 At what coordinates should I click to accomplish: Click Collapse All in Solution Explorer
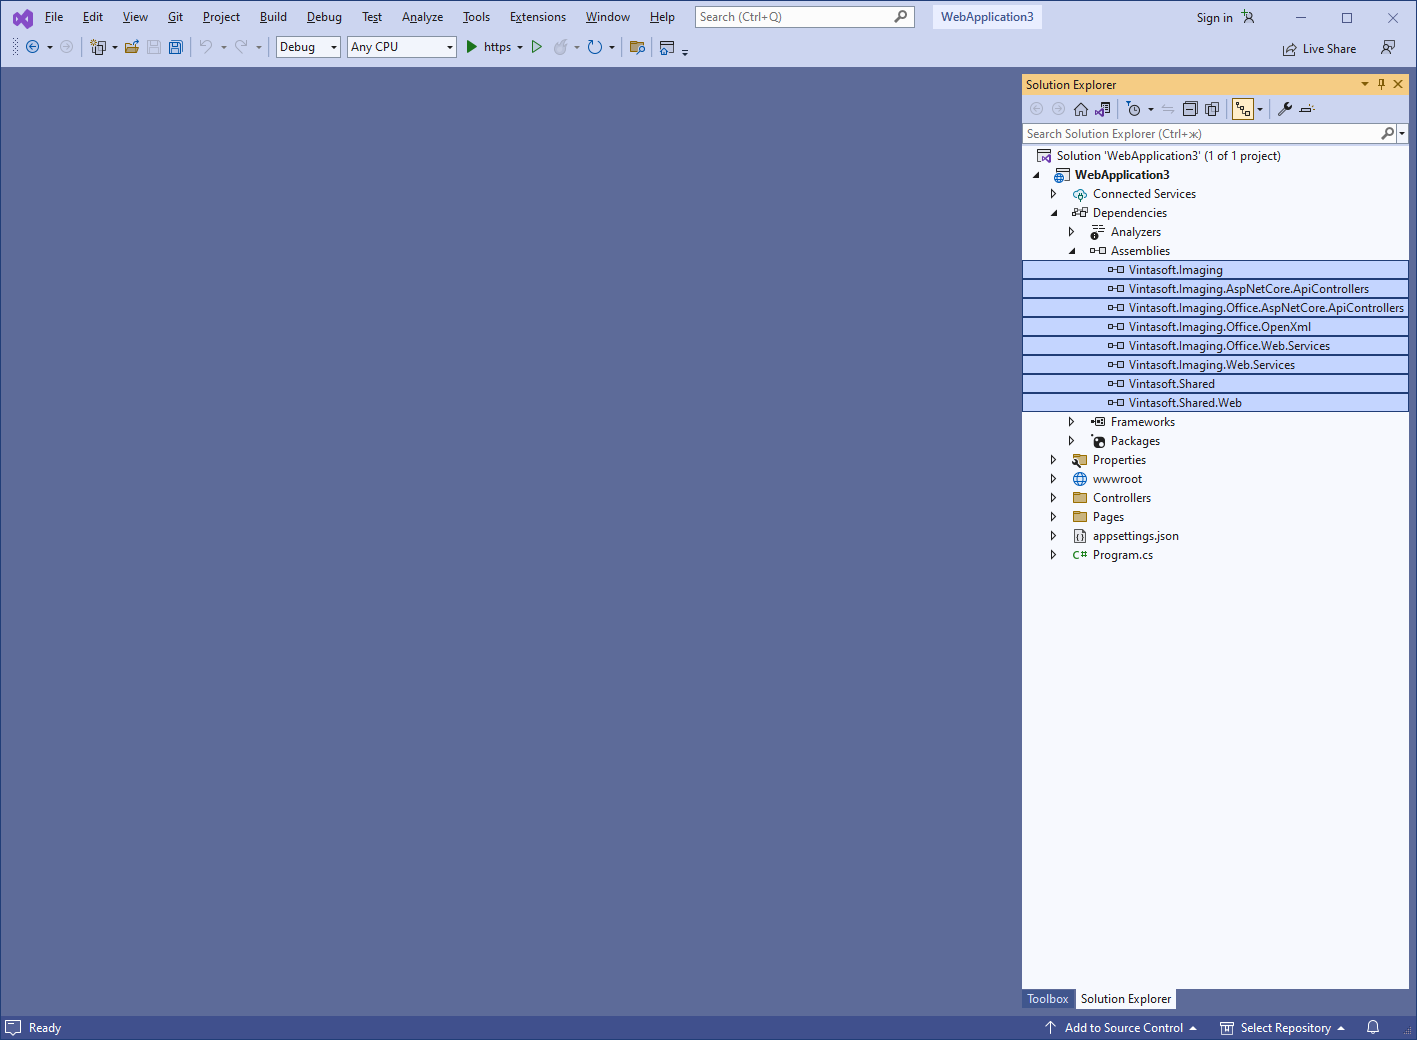click(1190, 109)
